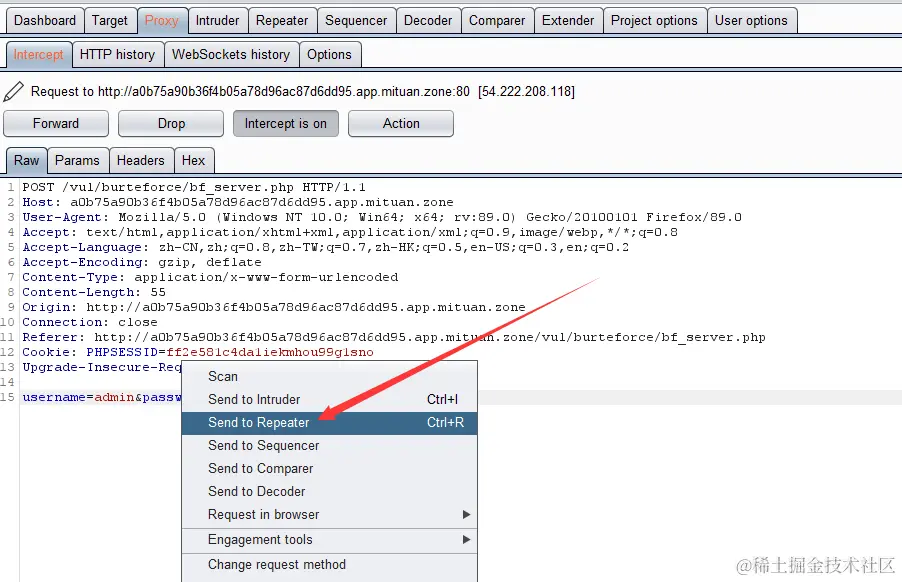Choose Send to Comparer in context menu
Viewport: 902px width, 582px height.
pos(330,469)
